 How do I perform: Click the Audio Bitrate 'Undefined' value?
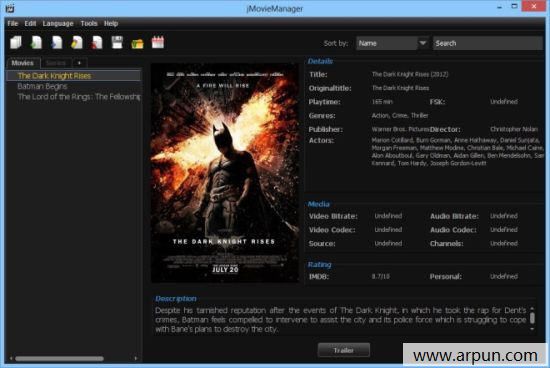coord(504,216)
